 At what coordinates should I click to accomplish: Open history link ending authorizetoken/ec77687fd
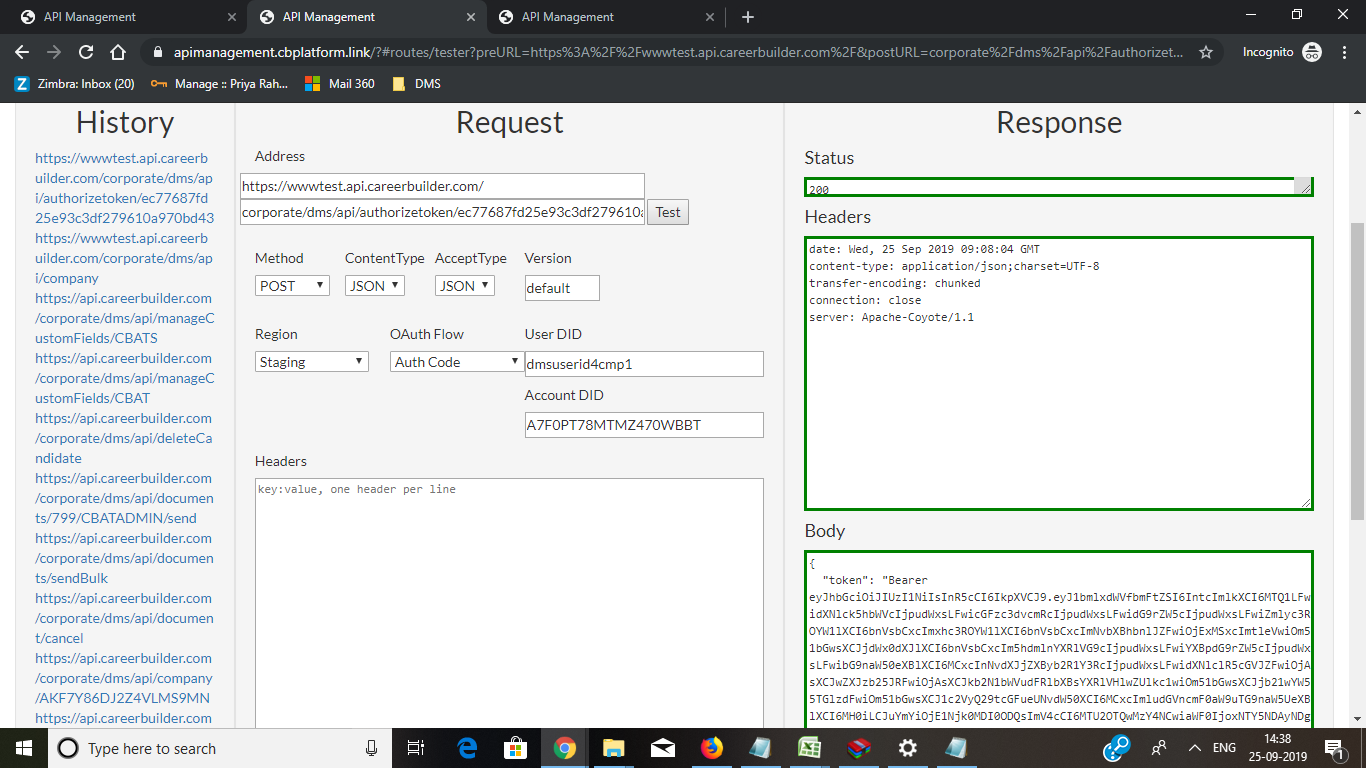pyautogui.click(x=124, y=188)
